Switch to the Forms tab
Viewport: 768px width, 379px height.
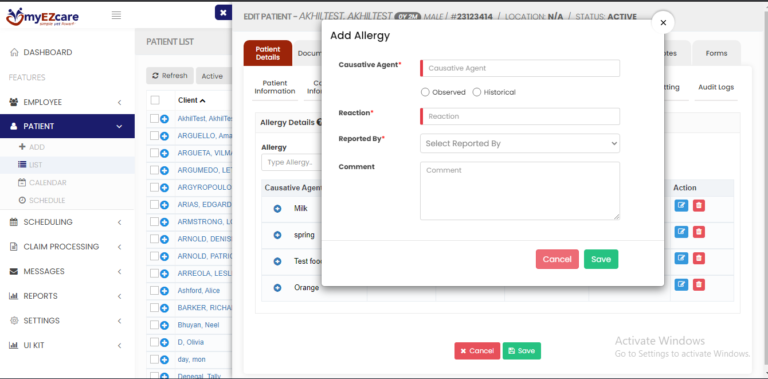click(716, 53)
